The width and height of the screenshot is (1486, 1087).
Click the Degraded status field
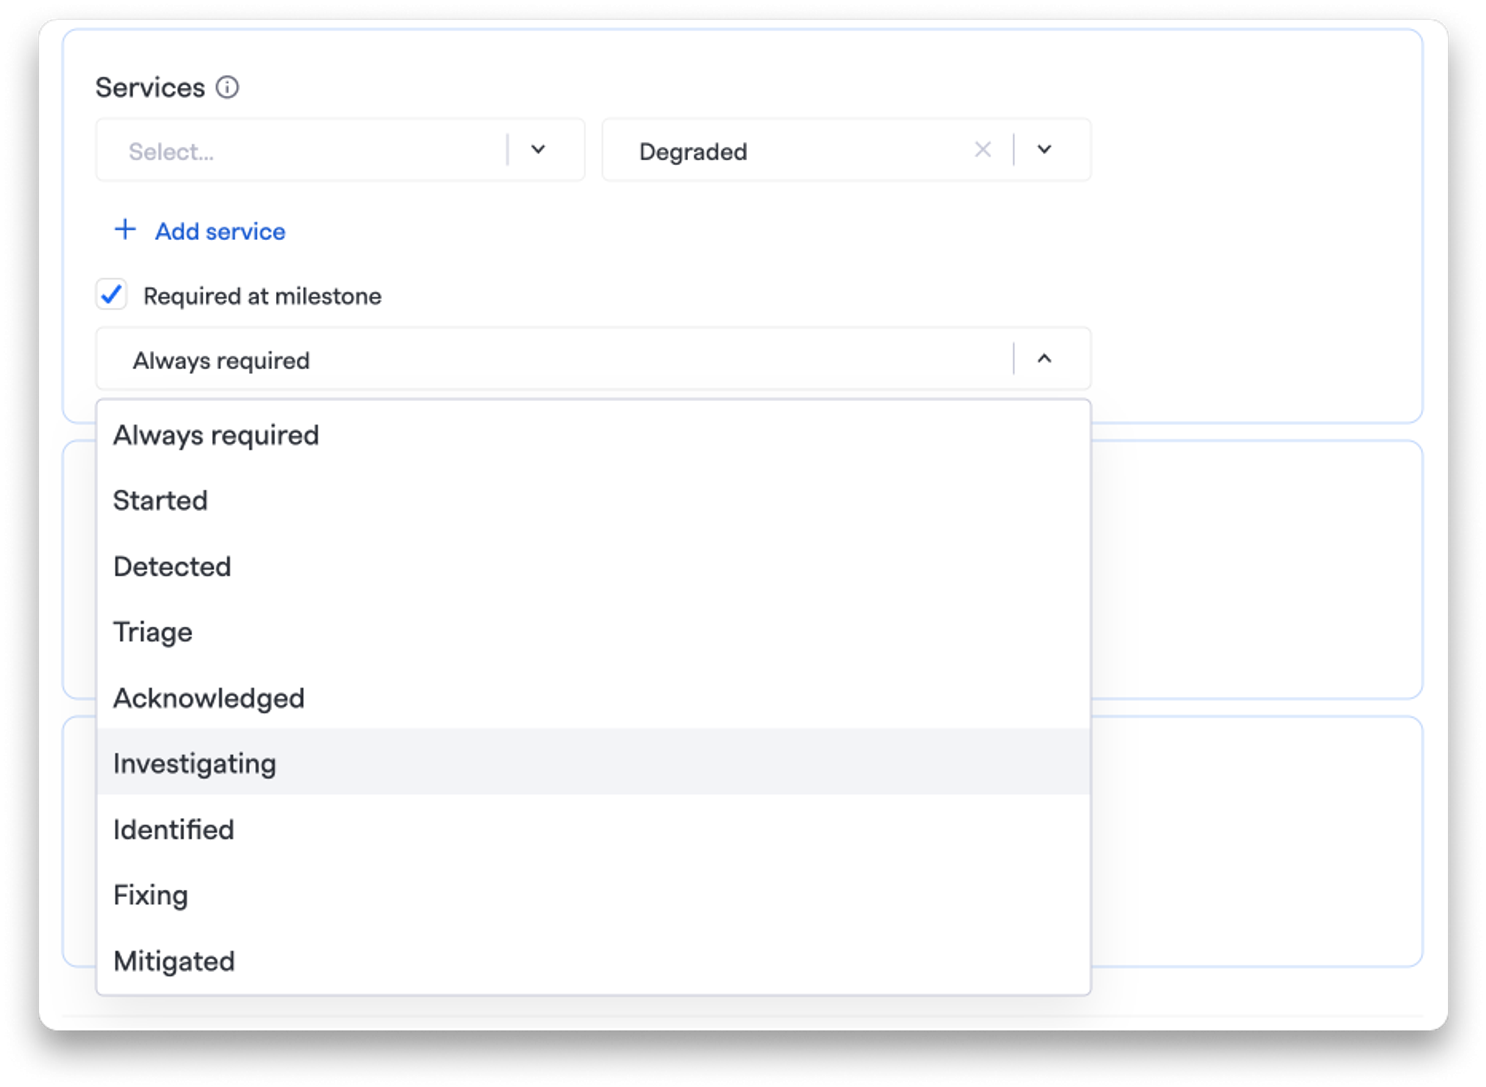pyautogui.click(x=846, y=150)
